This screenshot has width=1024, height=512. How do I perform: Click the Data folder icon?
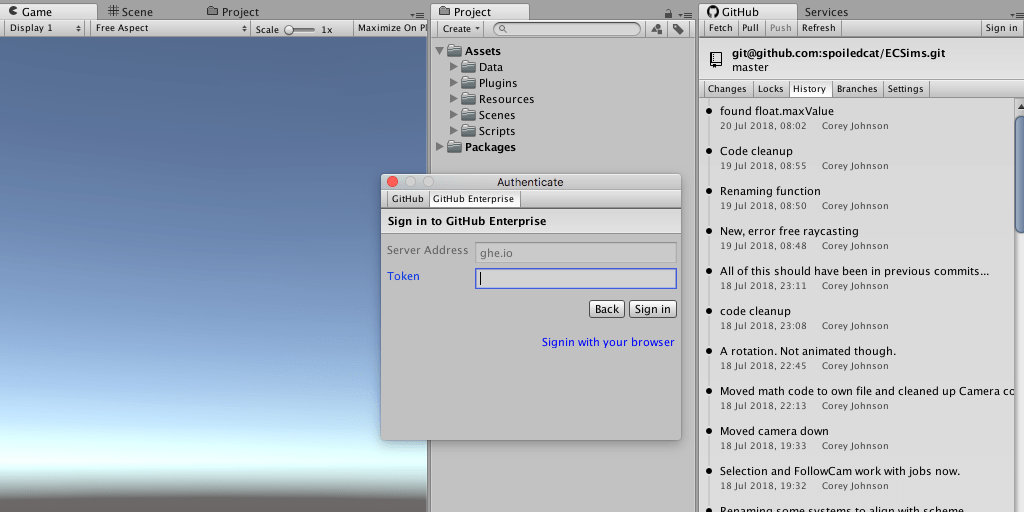(x=468, y=67)
